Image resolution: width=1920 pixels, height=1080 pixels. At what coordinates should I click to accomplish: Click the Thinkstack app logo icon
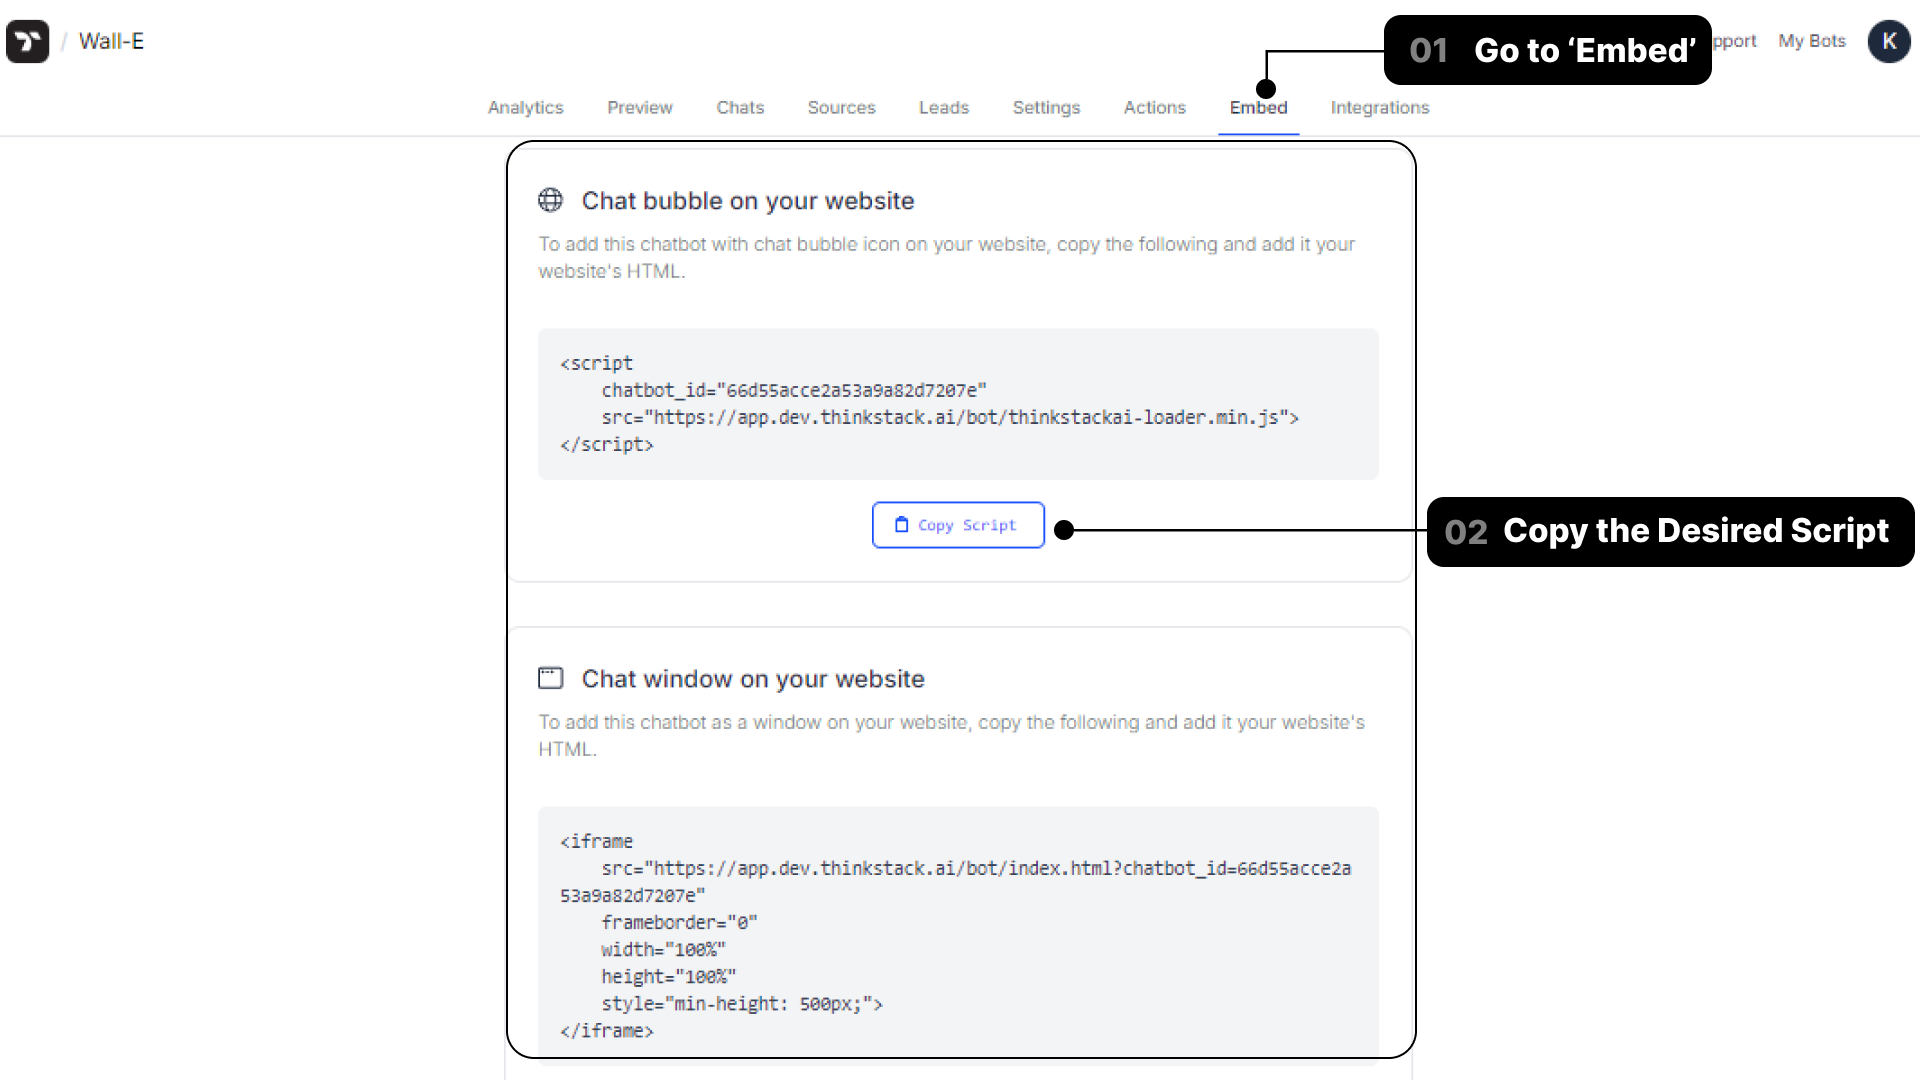pyautogui.click(x=28, y=41)
